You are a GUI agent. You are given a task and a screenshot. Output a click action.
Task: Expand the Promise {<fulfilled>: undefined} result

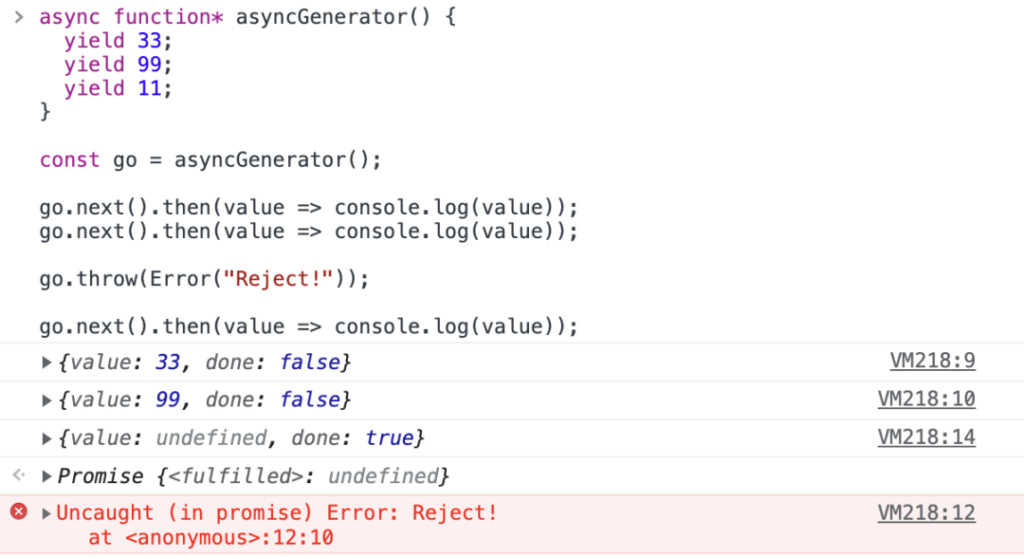[46, 476]
